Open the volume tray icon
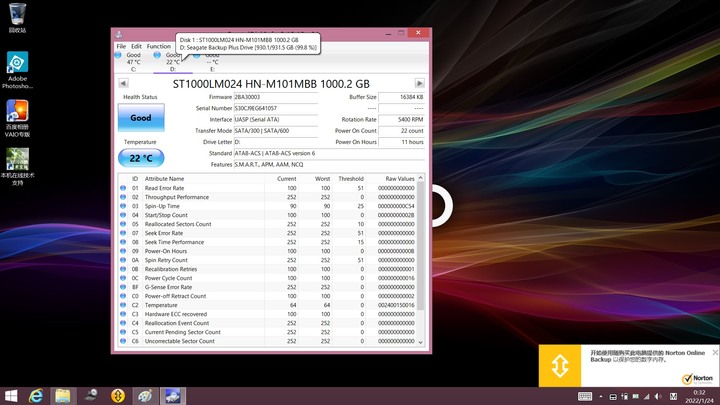Image resolution: width=720 pixels, height=405 pixels. [658, 396]
